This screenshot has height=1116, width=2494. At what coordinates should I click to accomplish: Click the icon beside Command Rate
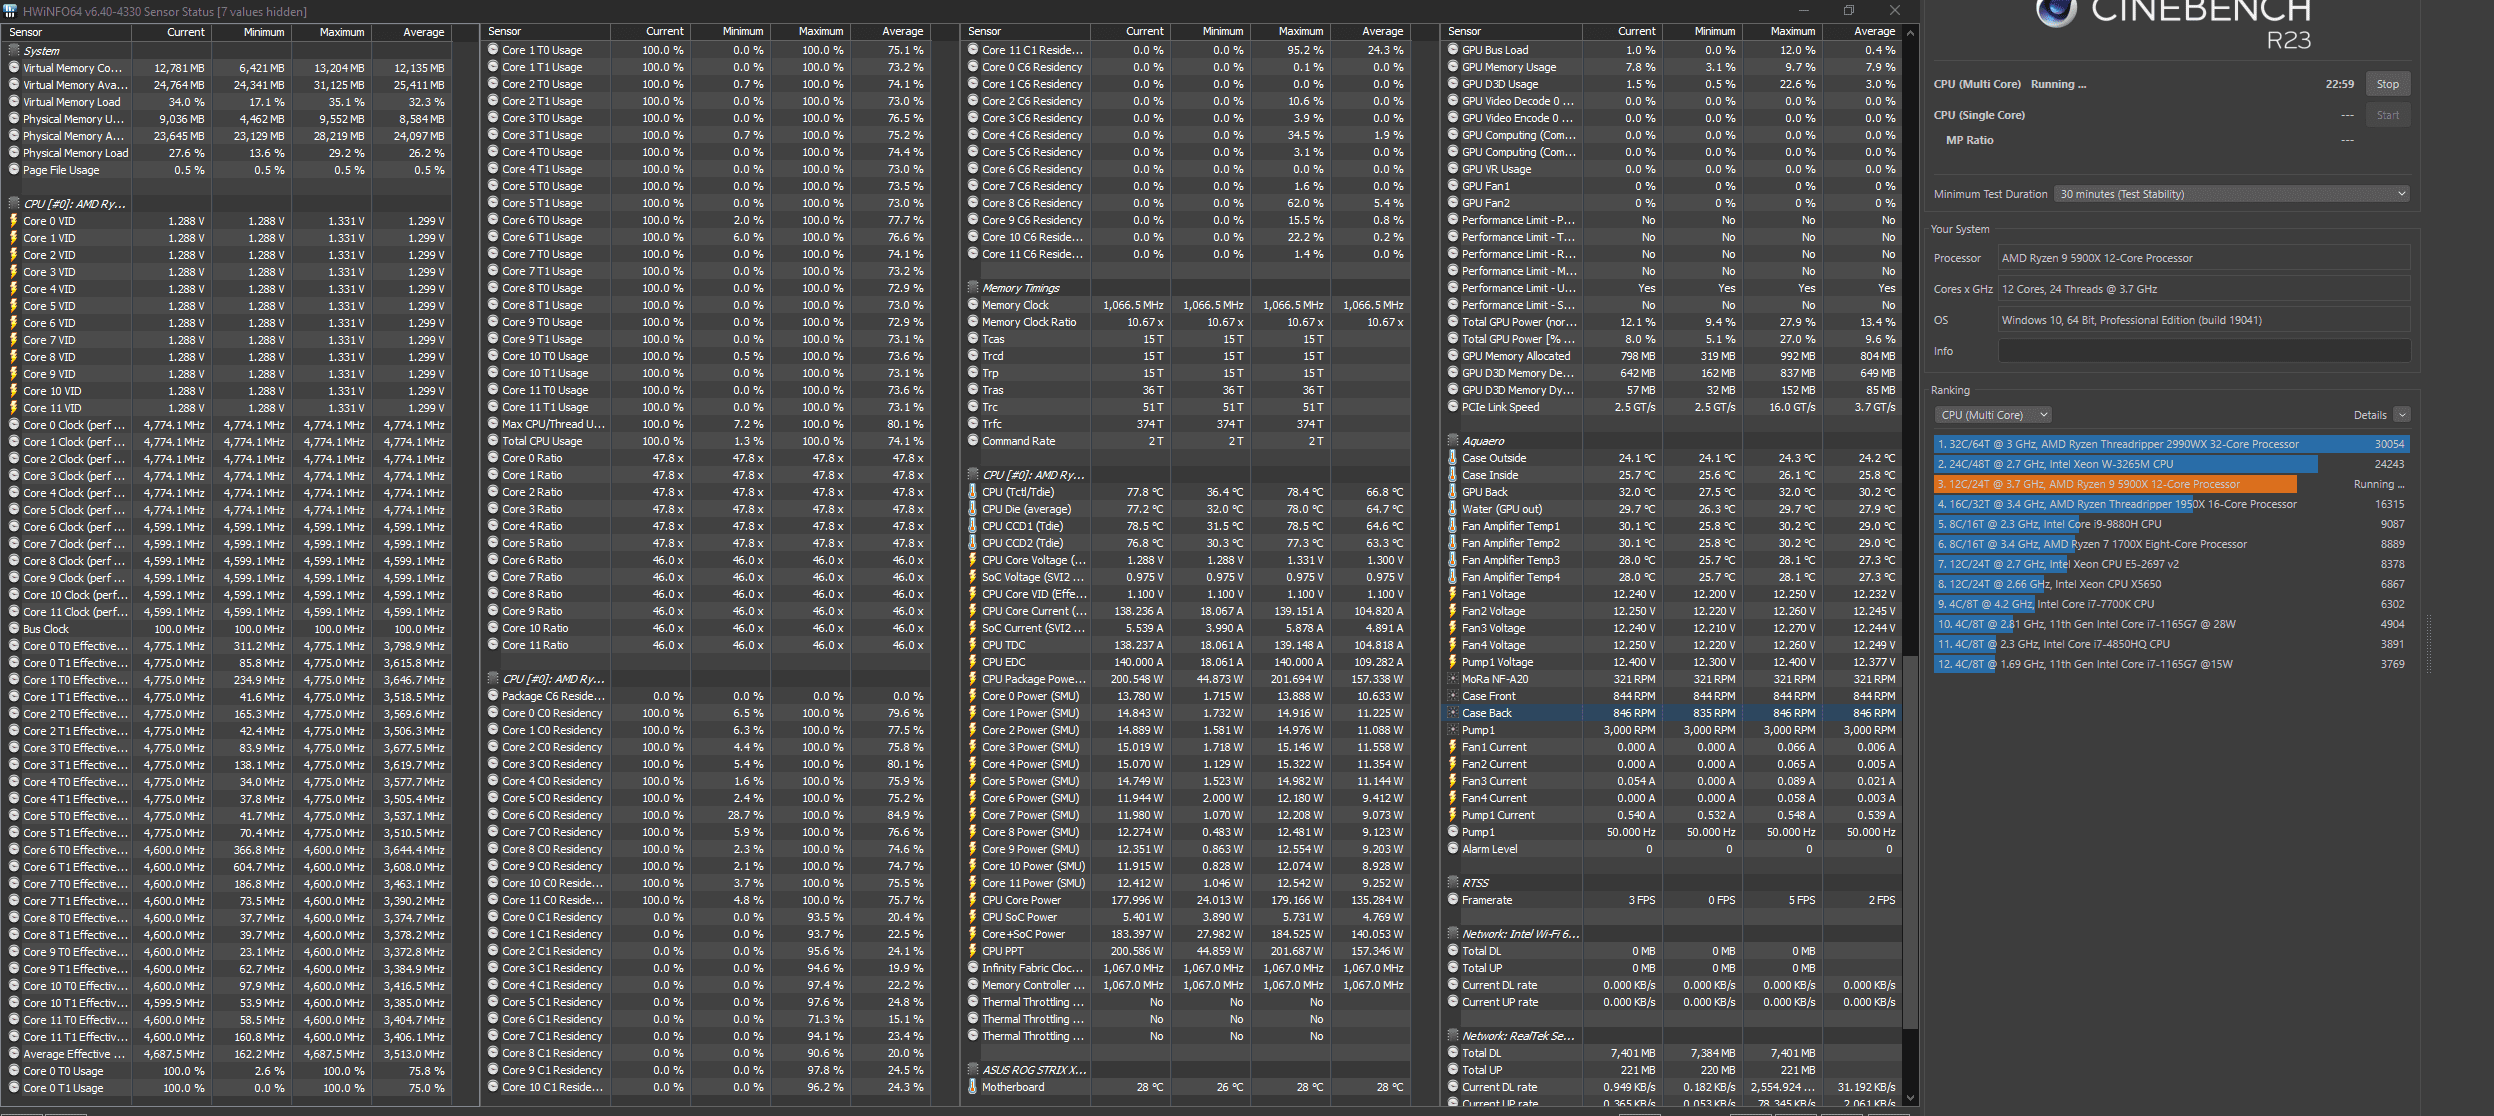(x=973, y=441)
